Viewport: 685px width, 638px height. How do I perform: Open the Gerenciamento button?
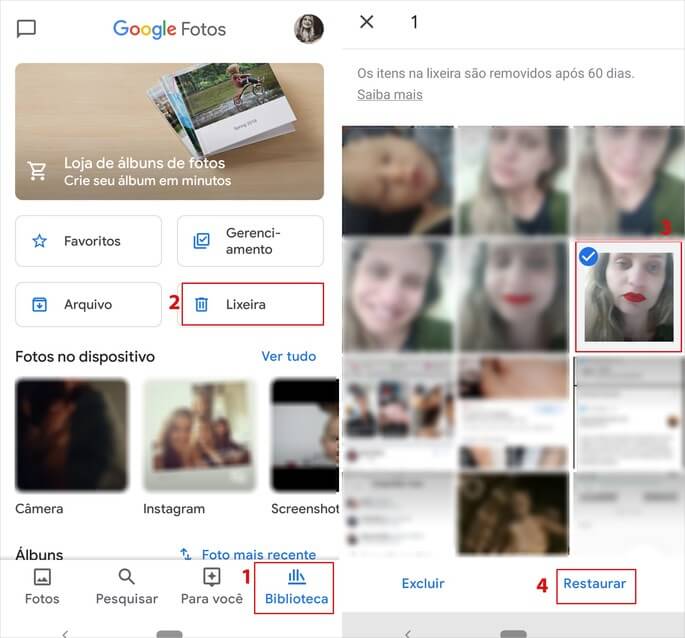250,241
